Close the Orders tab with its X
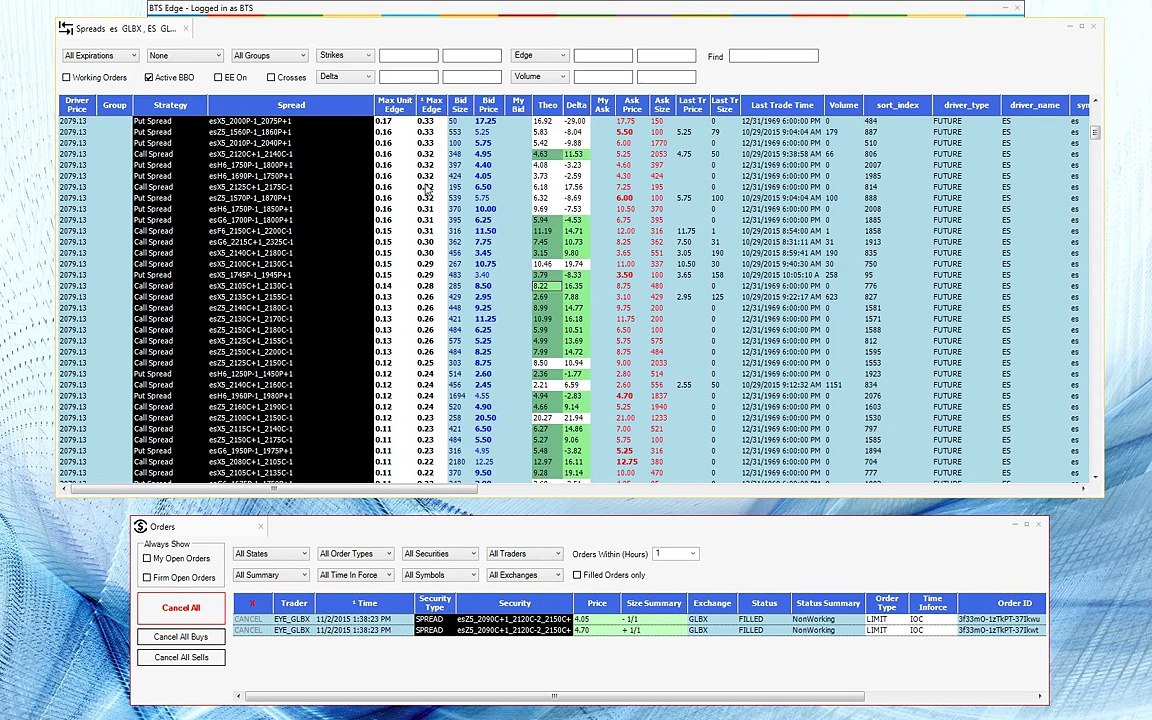The image size is (1152, 720). coord(261,526)
